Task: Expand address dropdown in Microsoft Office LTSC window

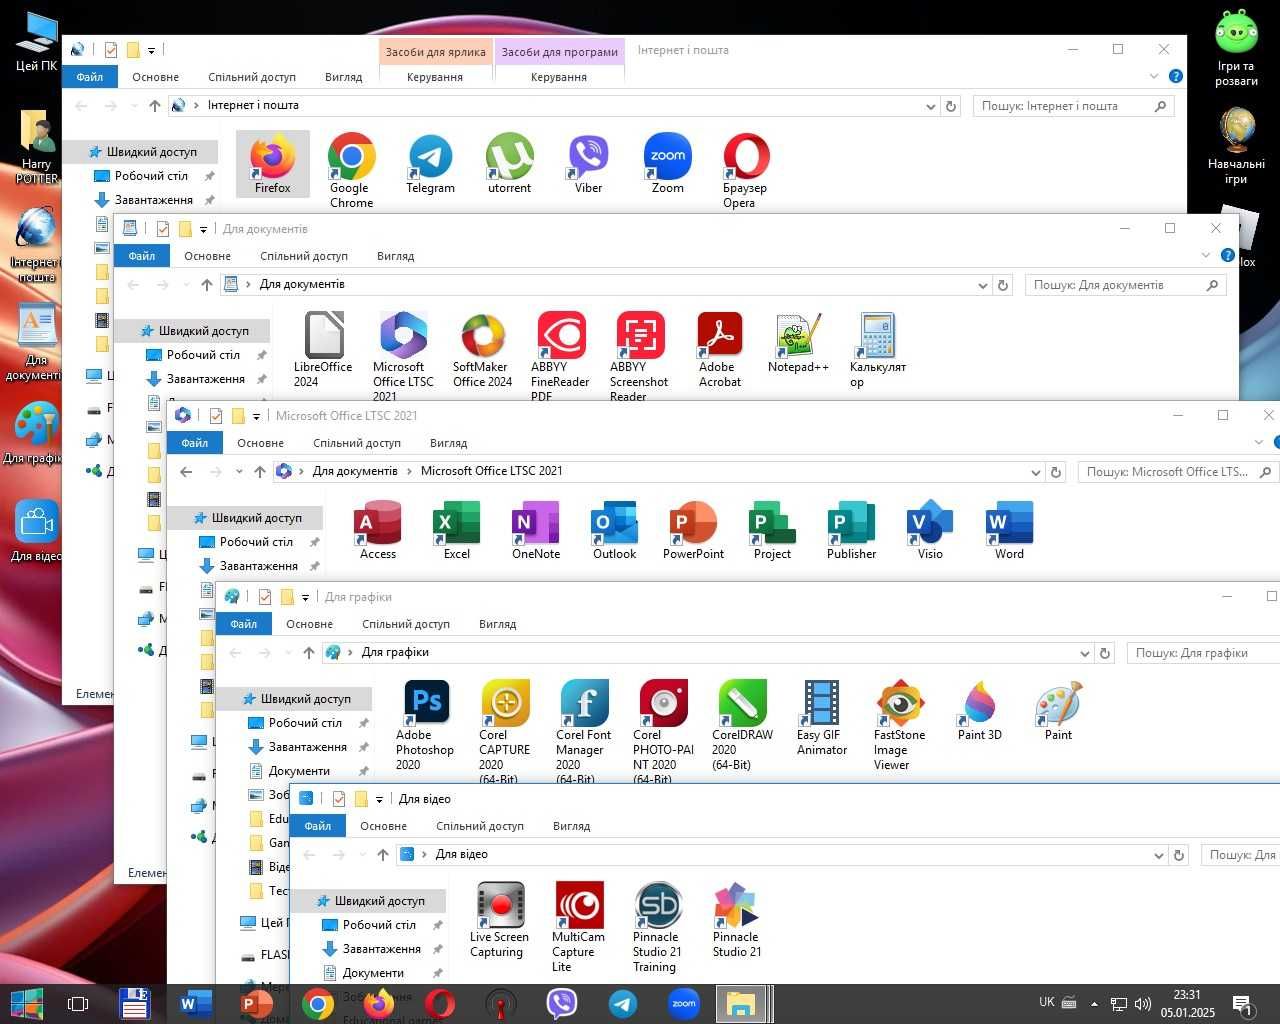Action: [x=1035, y=472]
